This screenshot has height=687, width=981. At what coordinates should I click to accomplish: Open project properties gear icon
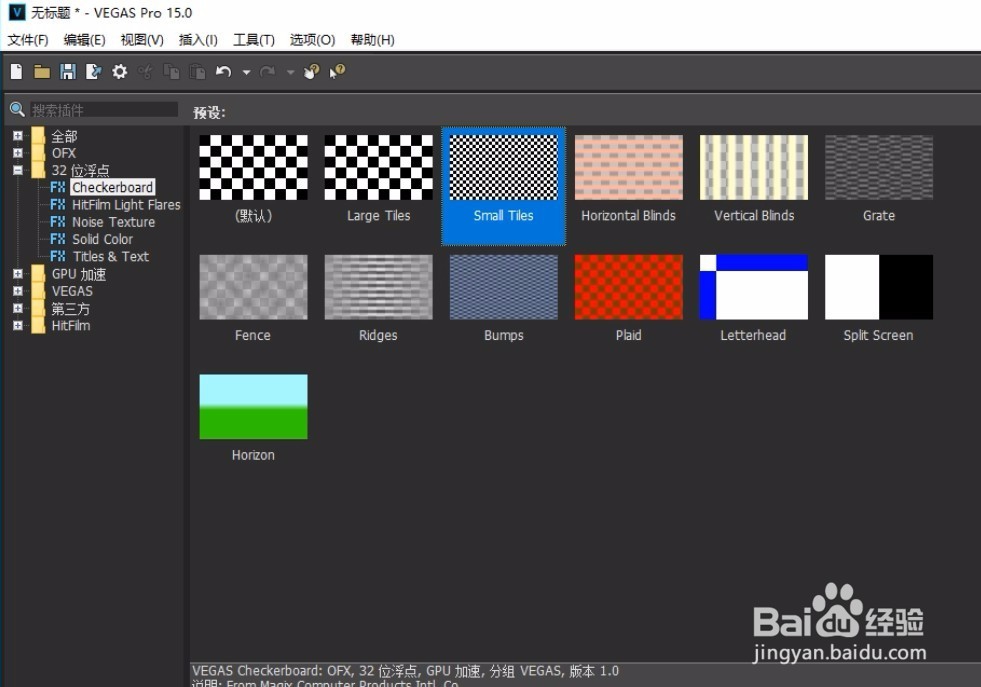tap(119, 72)
